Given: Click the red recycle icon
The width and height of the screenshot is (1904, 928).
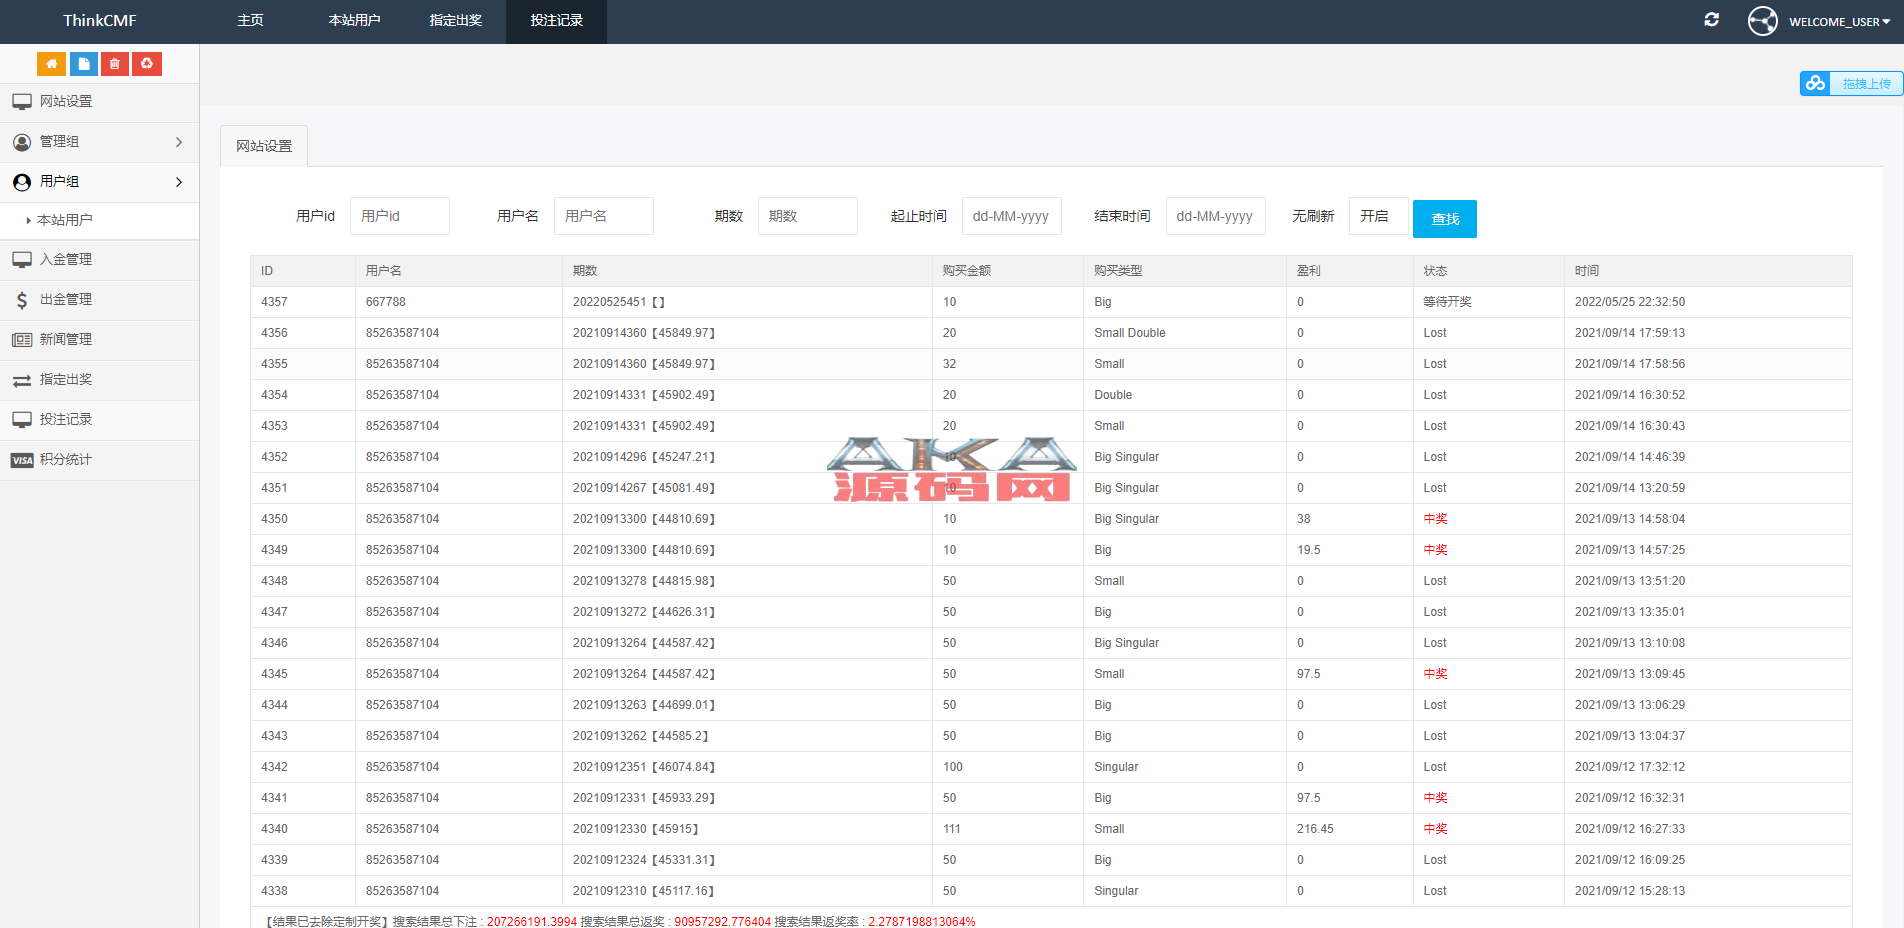Looking at the screenshot, I should (147, 64).
